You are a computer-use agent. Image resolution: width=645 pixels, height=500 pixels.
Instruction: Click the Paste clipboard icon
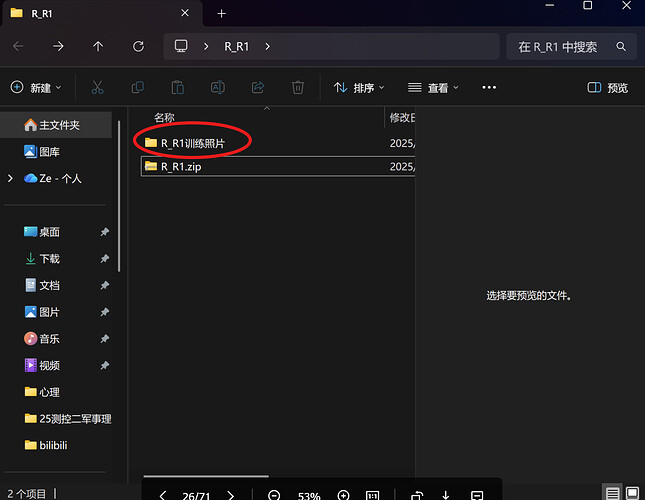pyautogui.click(x=177, y=87)
